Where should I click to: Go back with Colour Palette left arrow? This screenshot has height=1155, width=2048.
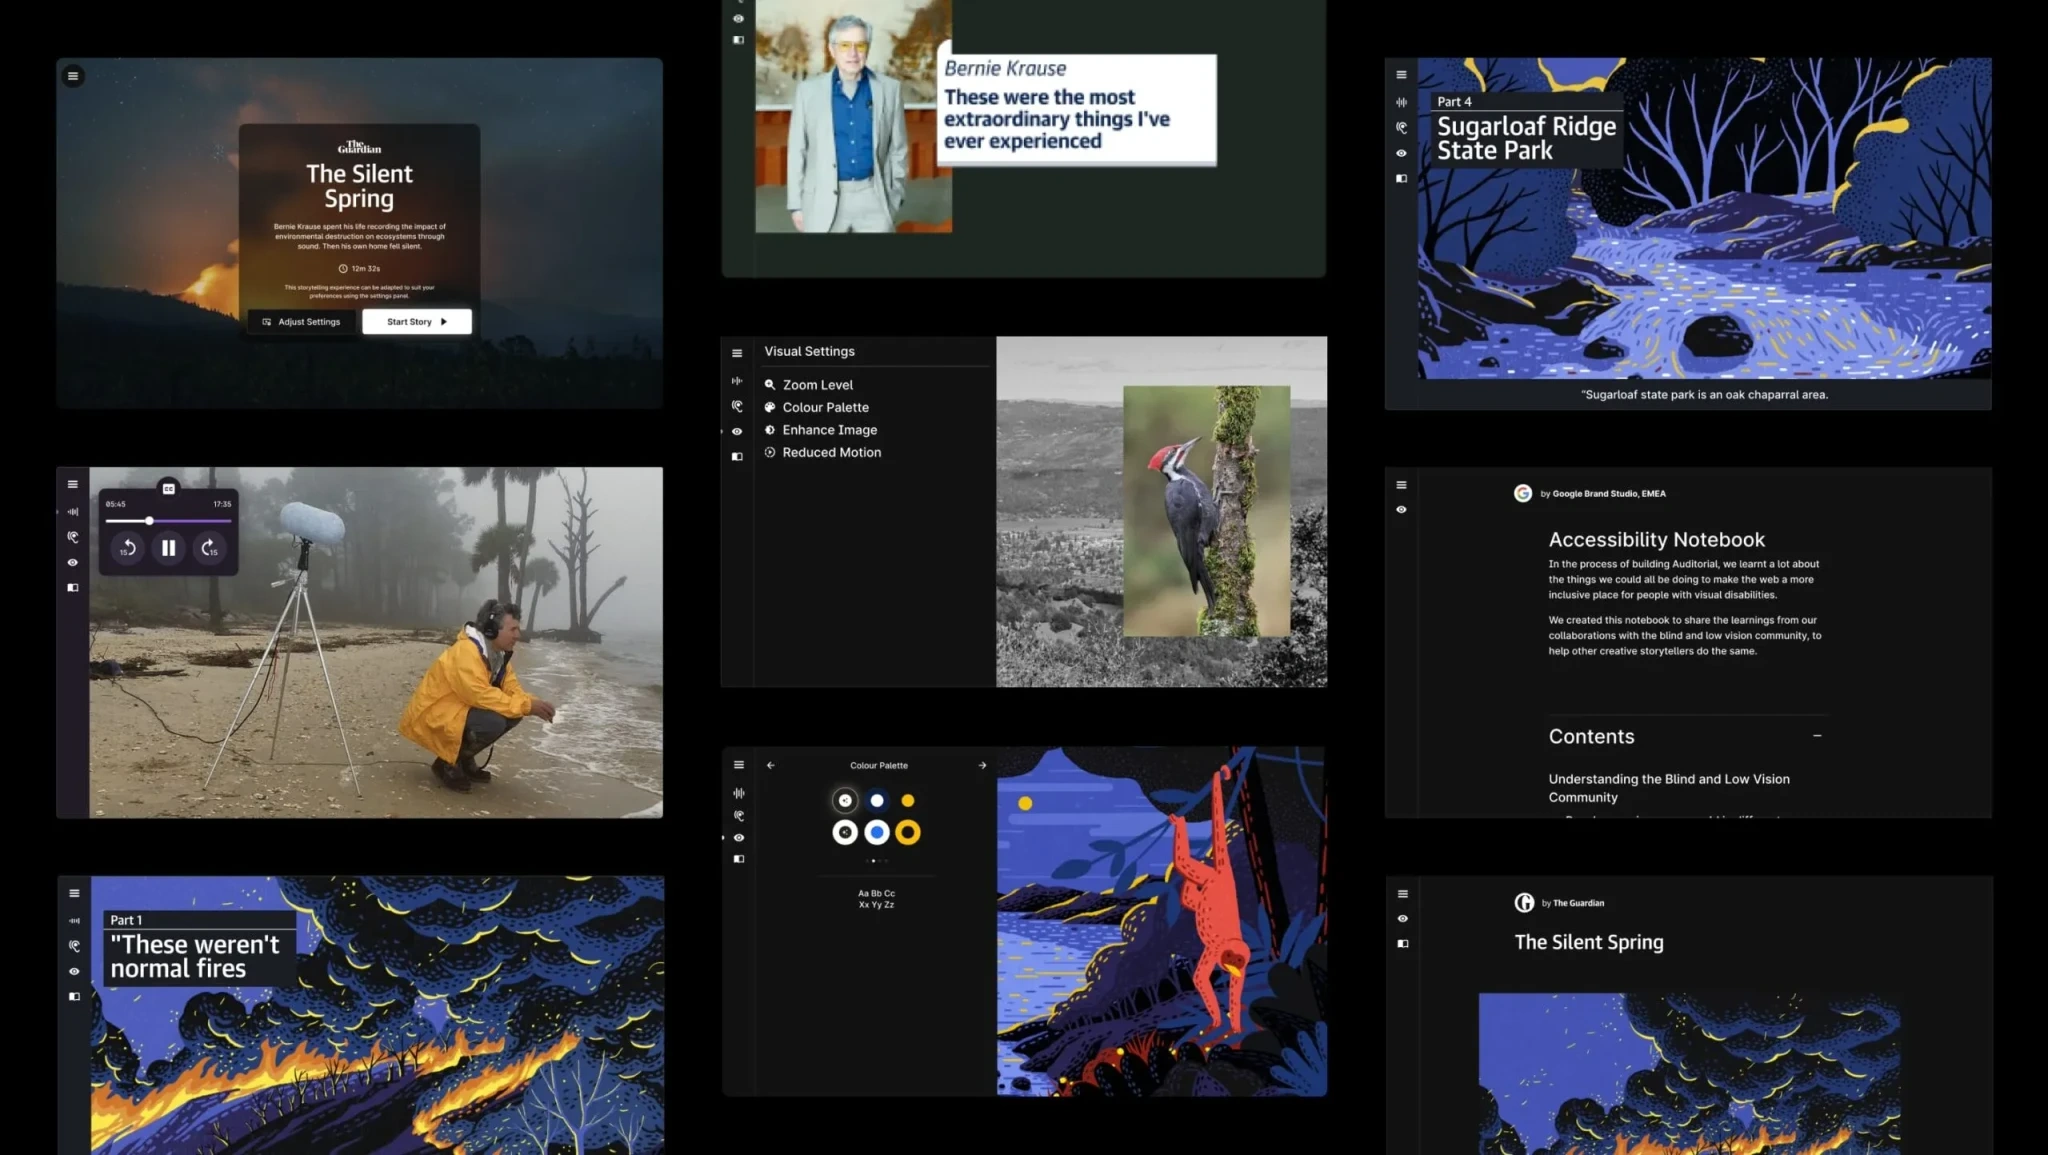point(770,766)
